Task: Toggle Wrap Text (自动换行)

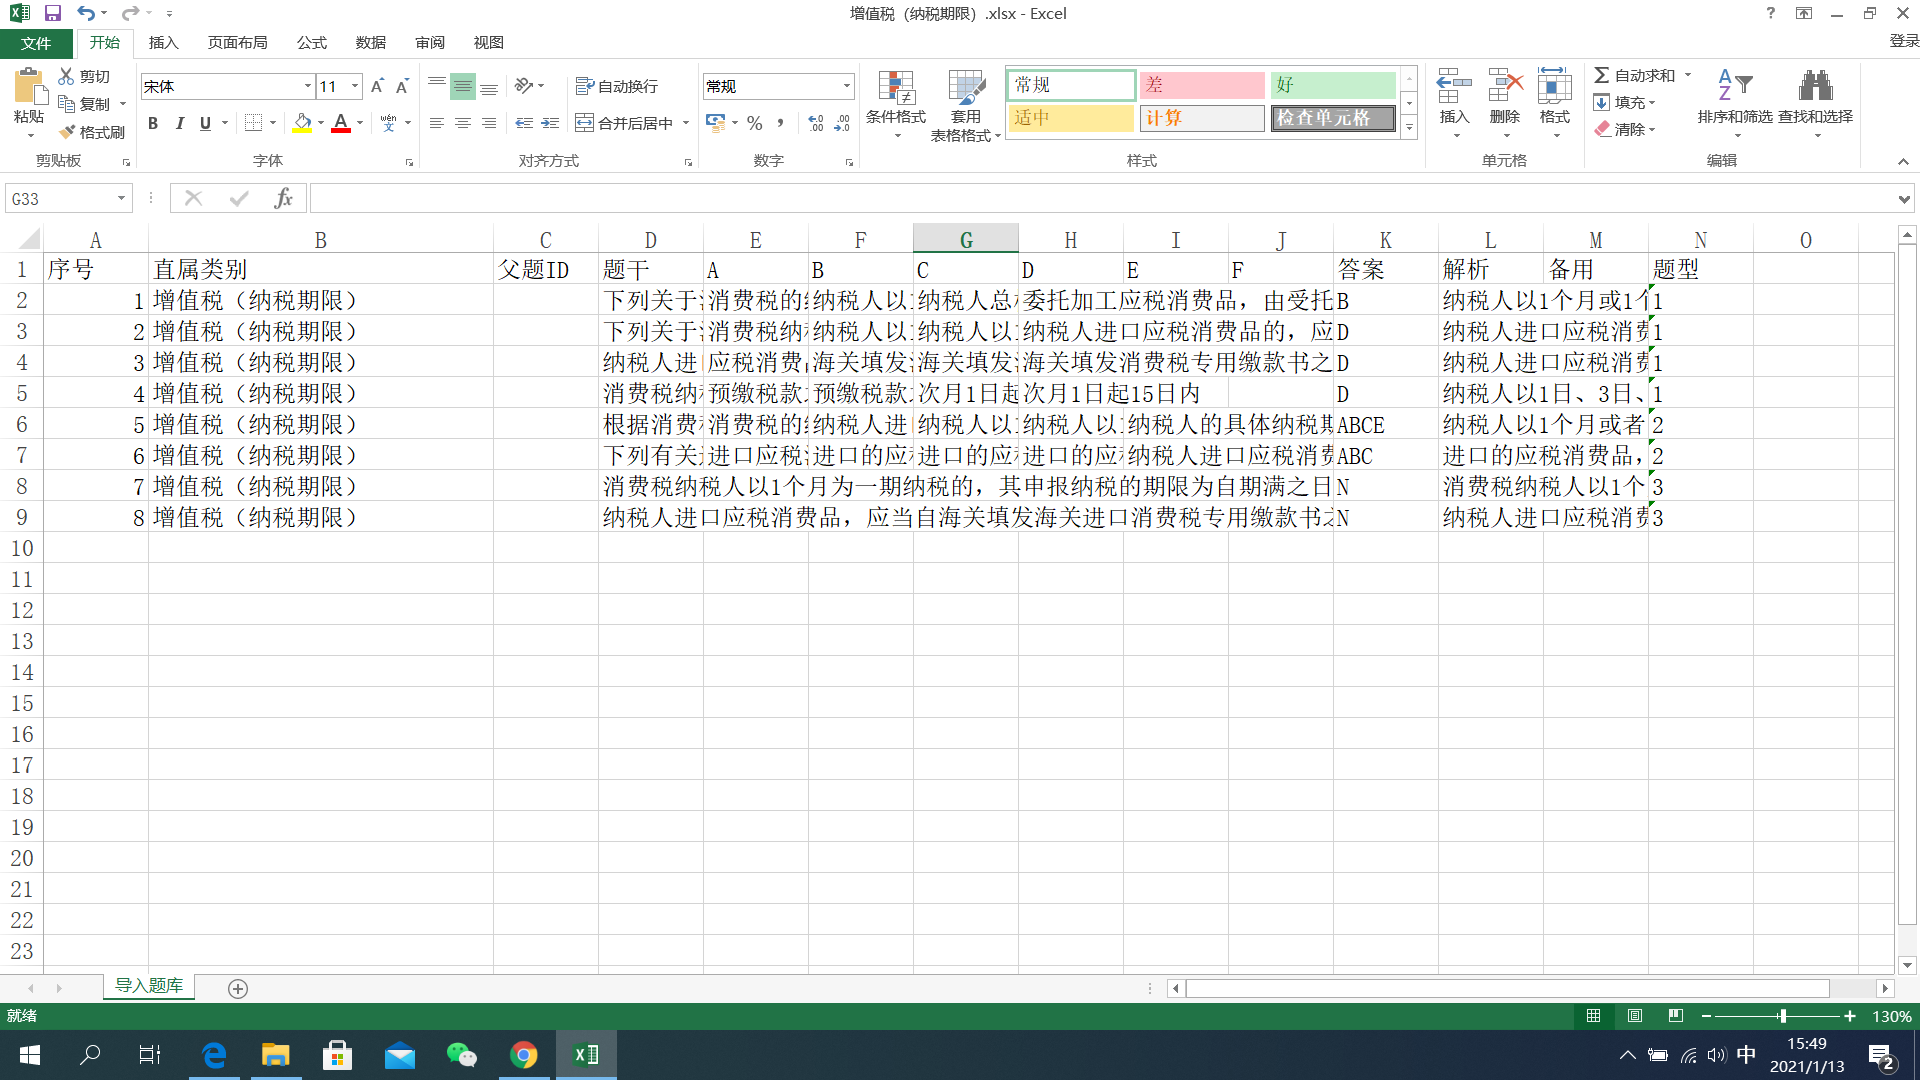Action: point(617,86)
